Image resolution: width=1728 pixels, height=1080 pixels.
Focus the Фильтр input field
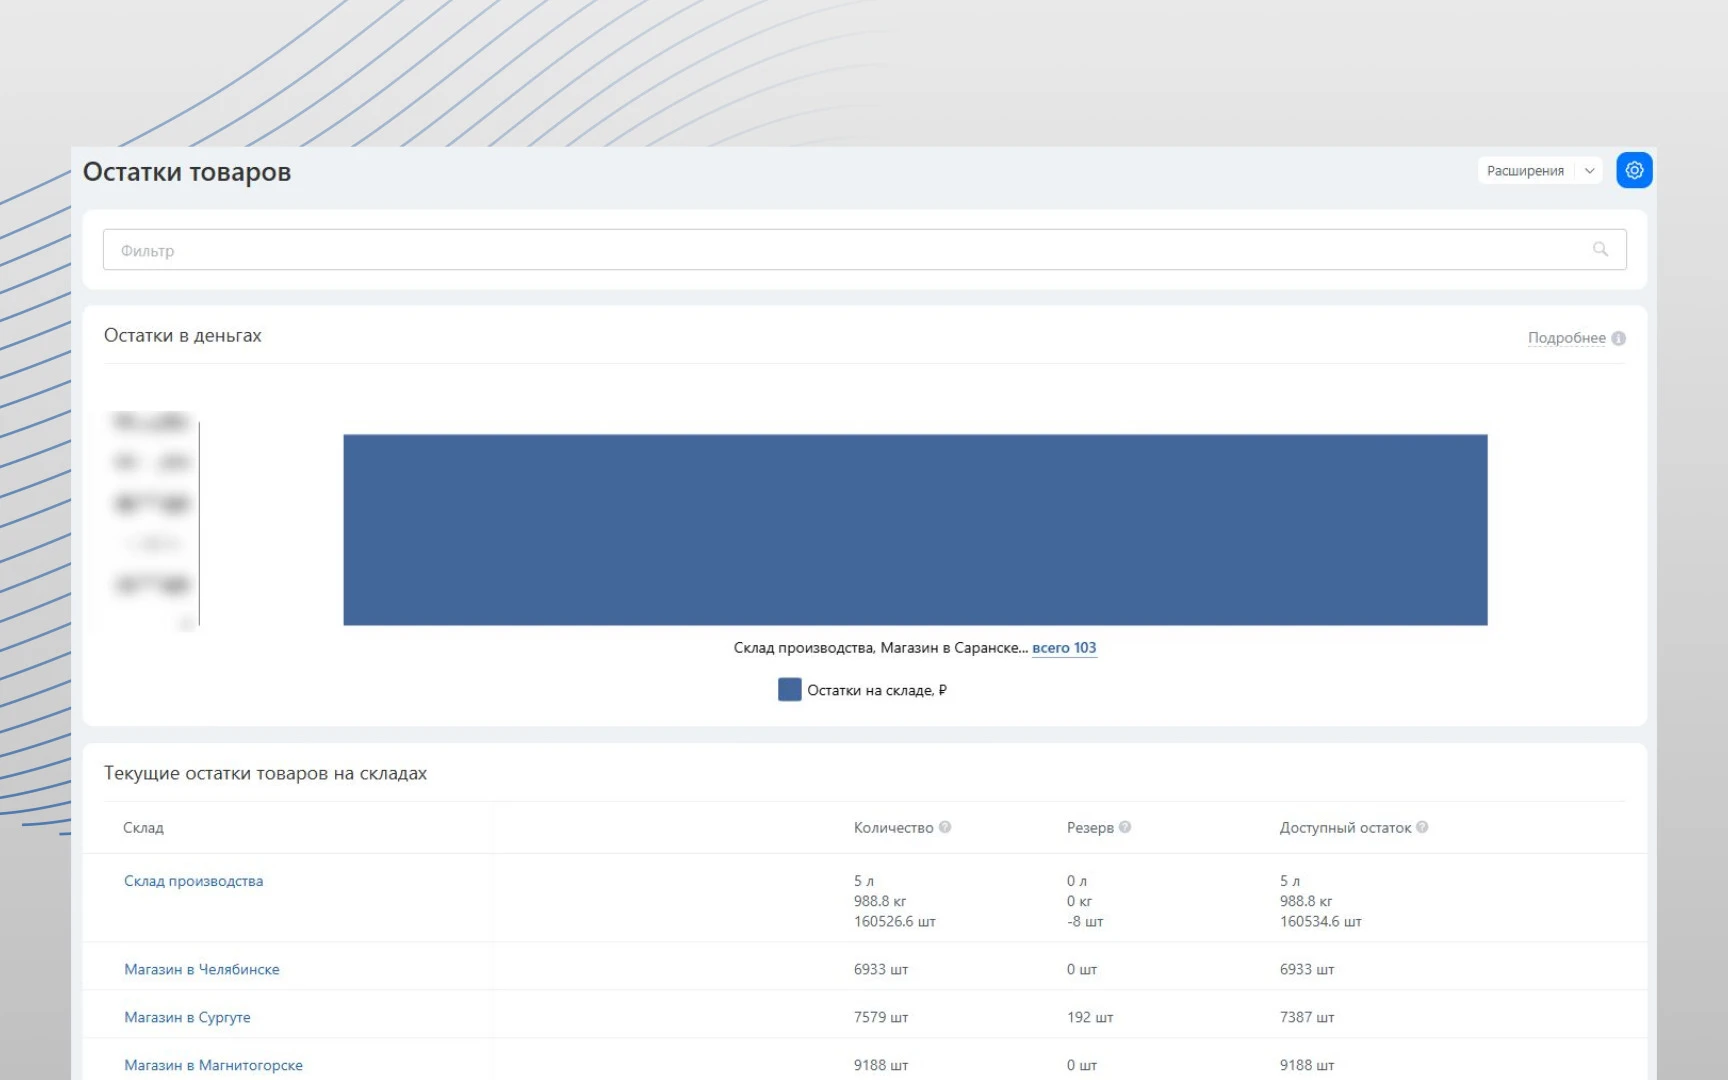pyautogui.click(x=864, y=250)
